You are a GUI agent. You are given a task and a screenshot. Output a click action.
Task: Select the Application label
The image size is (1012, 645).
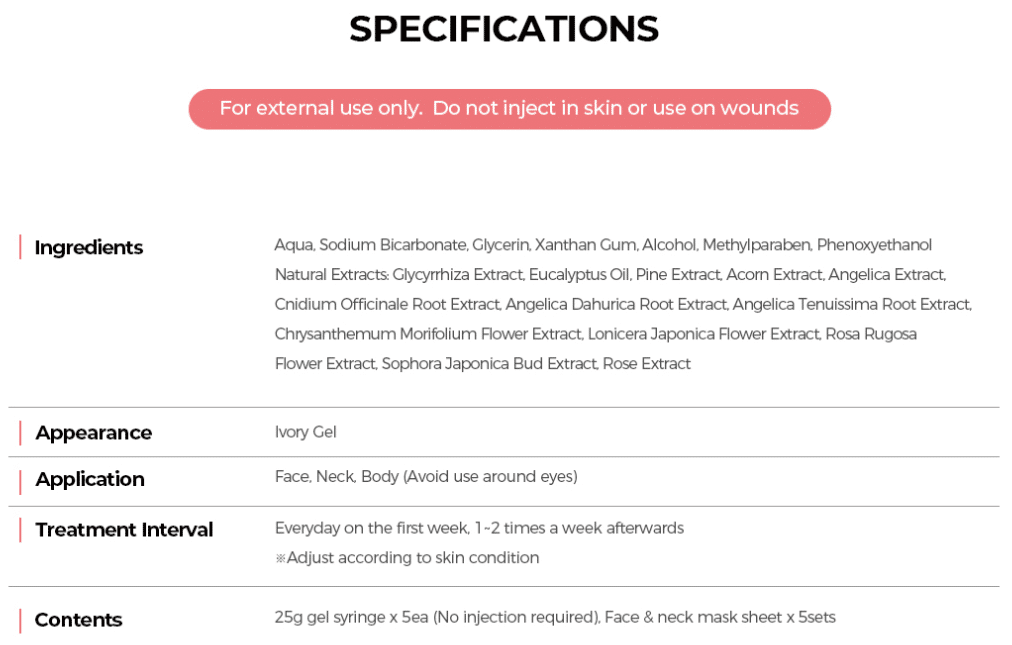[x=90, y=480]
